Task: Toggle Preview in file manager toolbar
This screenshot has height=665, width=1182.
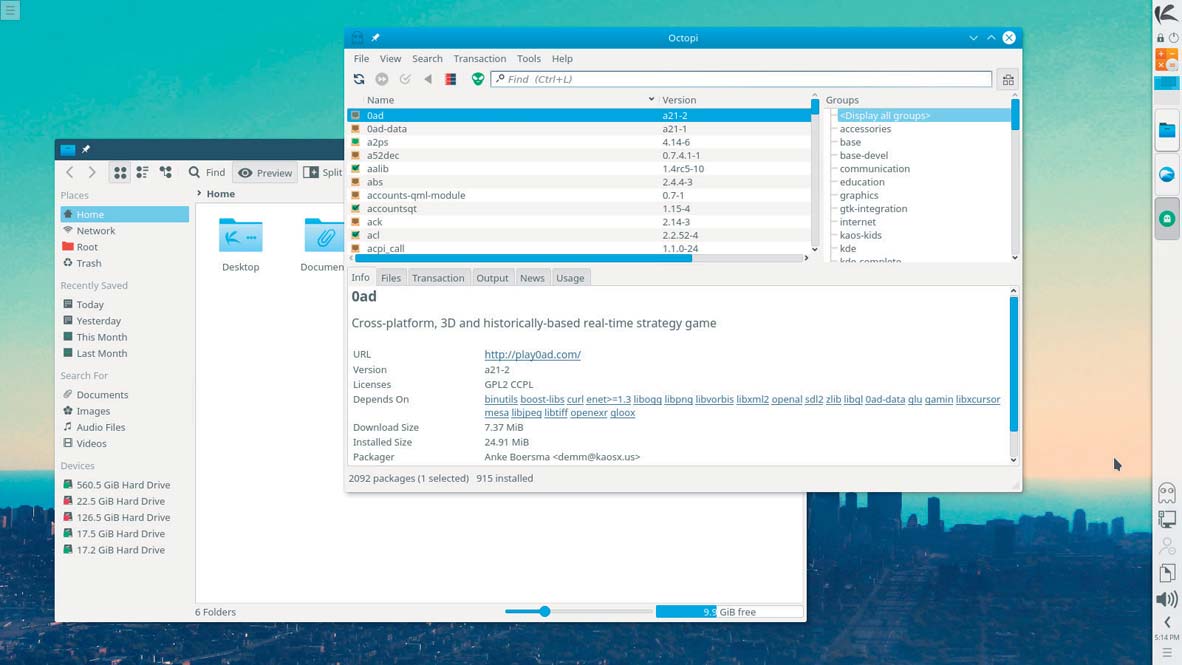Action: [x=265, y=173]
